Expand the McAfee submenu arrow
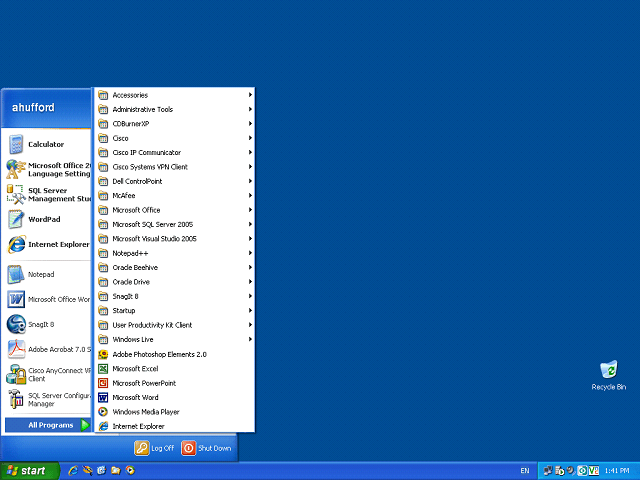This screenshot has height=480, width=640. point(250,196)
